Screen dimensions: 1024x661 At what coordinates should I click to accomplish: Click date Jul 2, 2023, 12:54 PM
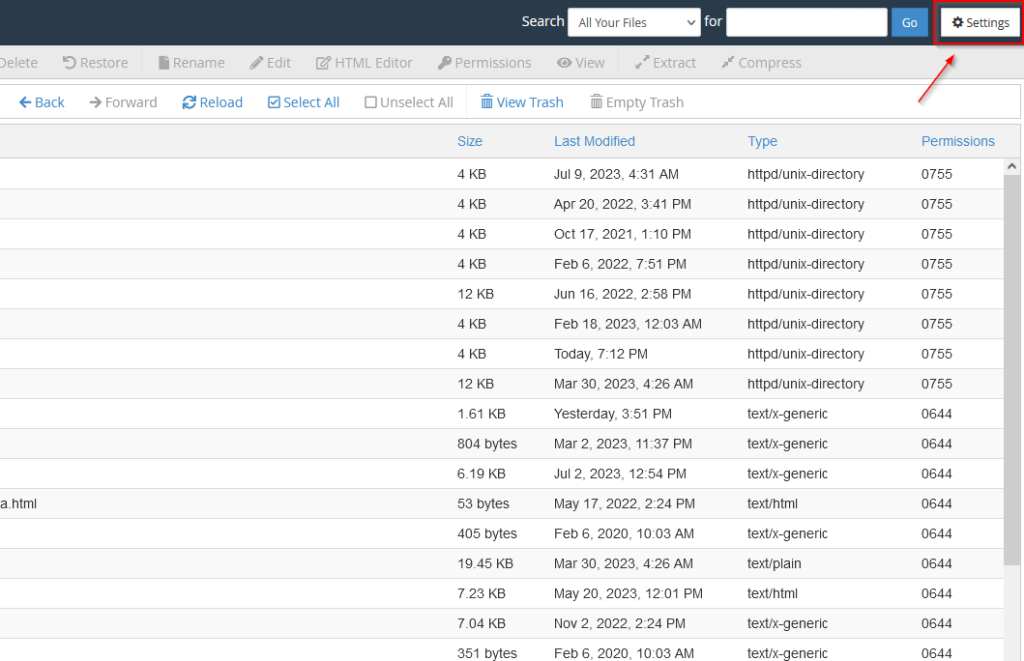(x=620, y=474)
